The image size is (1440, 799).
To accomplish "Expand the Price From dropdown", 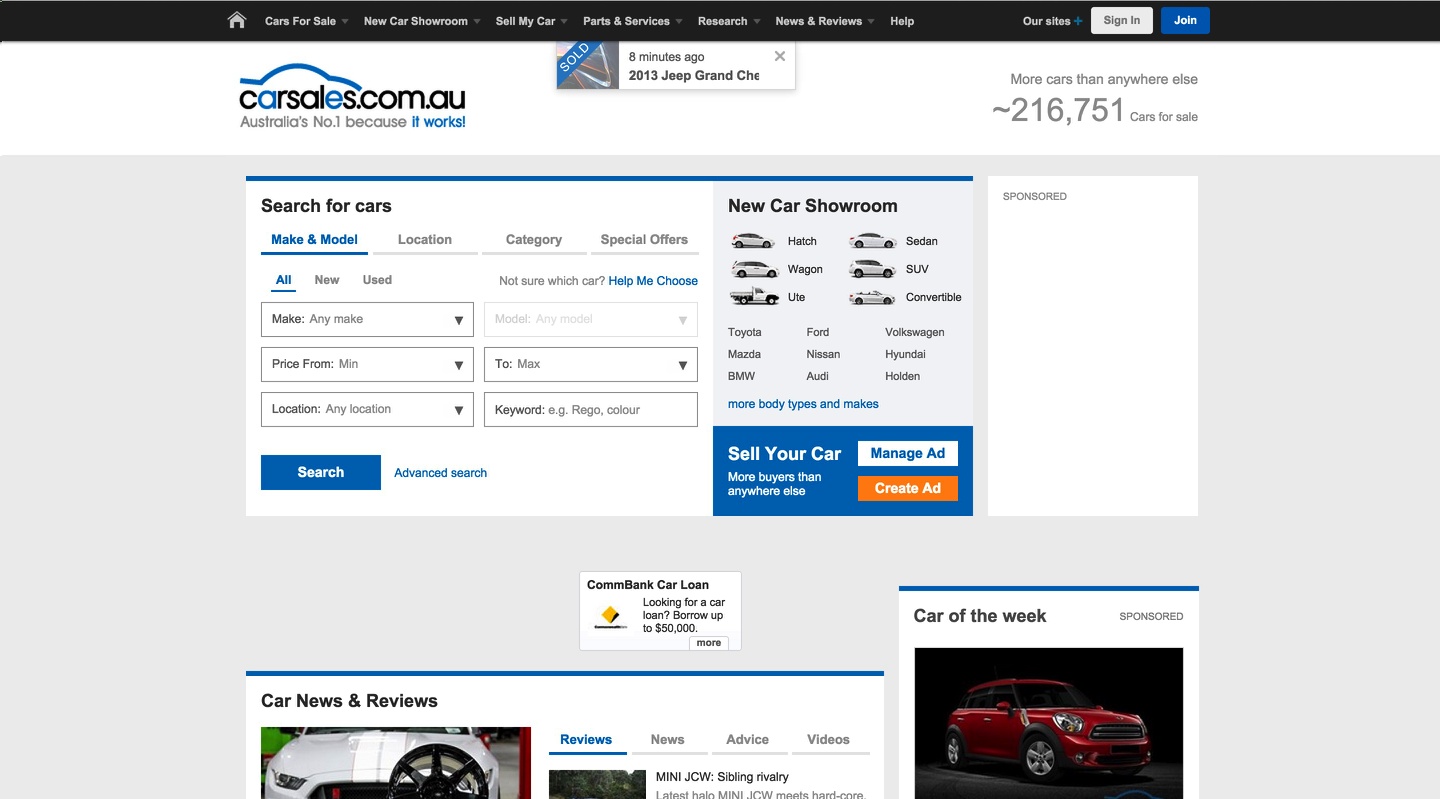I will pyautogui.click(x=367, y=364).
